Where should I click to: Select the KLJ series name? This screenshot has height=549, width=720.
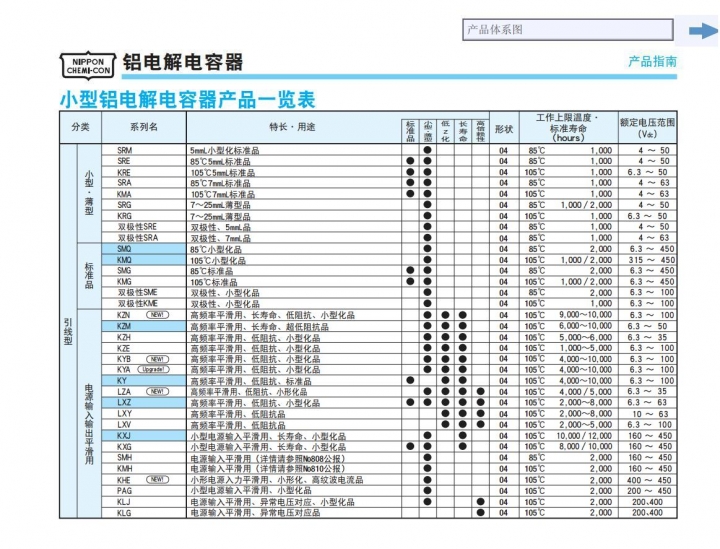124,502
